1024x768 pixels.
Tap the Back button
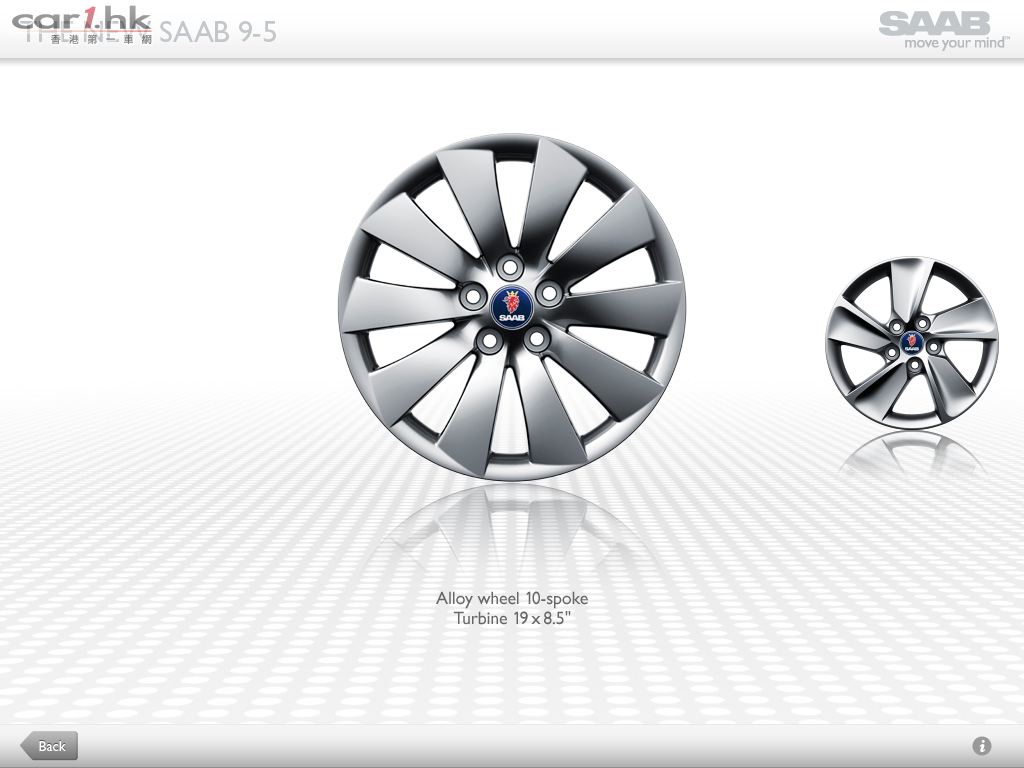pos(50,746)
